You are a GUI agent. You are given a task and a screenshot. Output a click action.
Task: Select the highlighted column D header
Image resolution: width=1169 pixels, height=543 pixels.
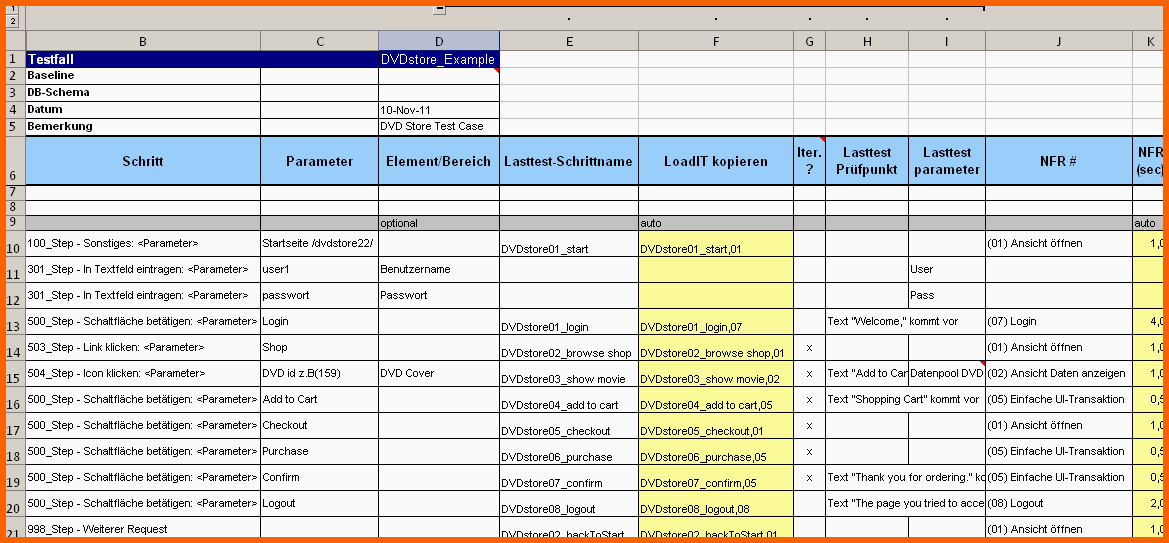(x=439, y=42)
